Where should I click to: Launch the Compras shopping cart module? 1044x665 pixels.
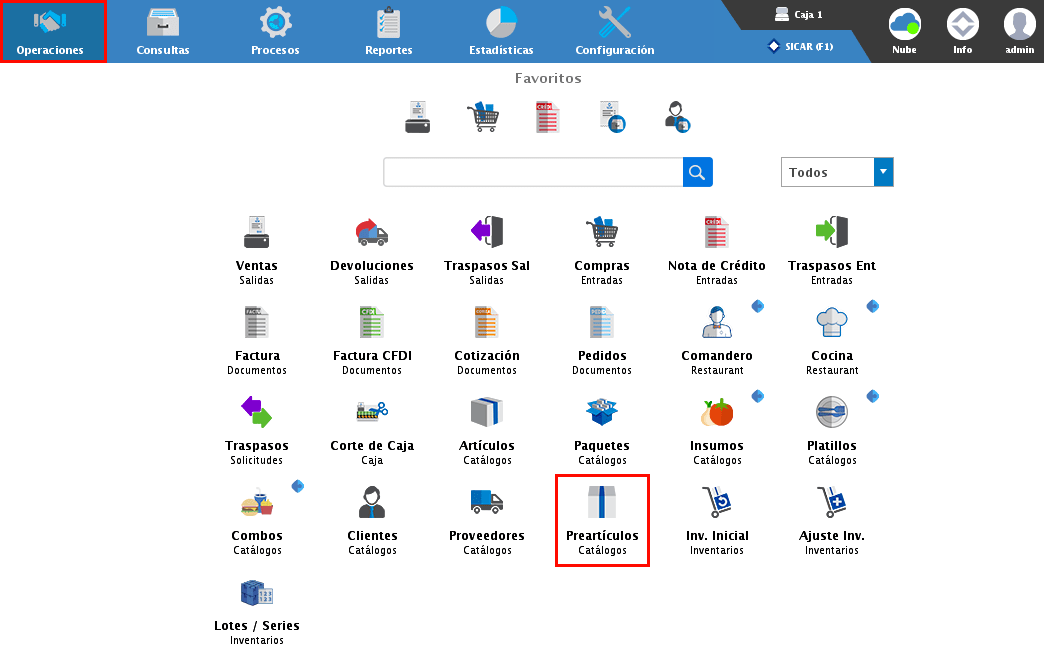[601, 234]
